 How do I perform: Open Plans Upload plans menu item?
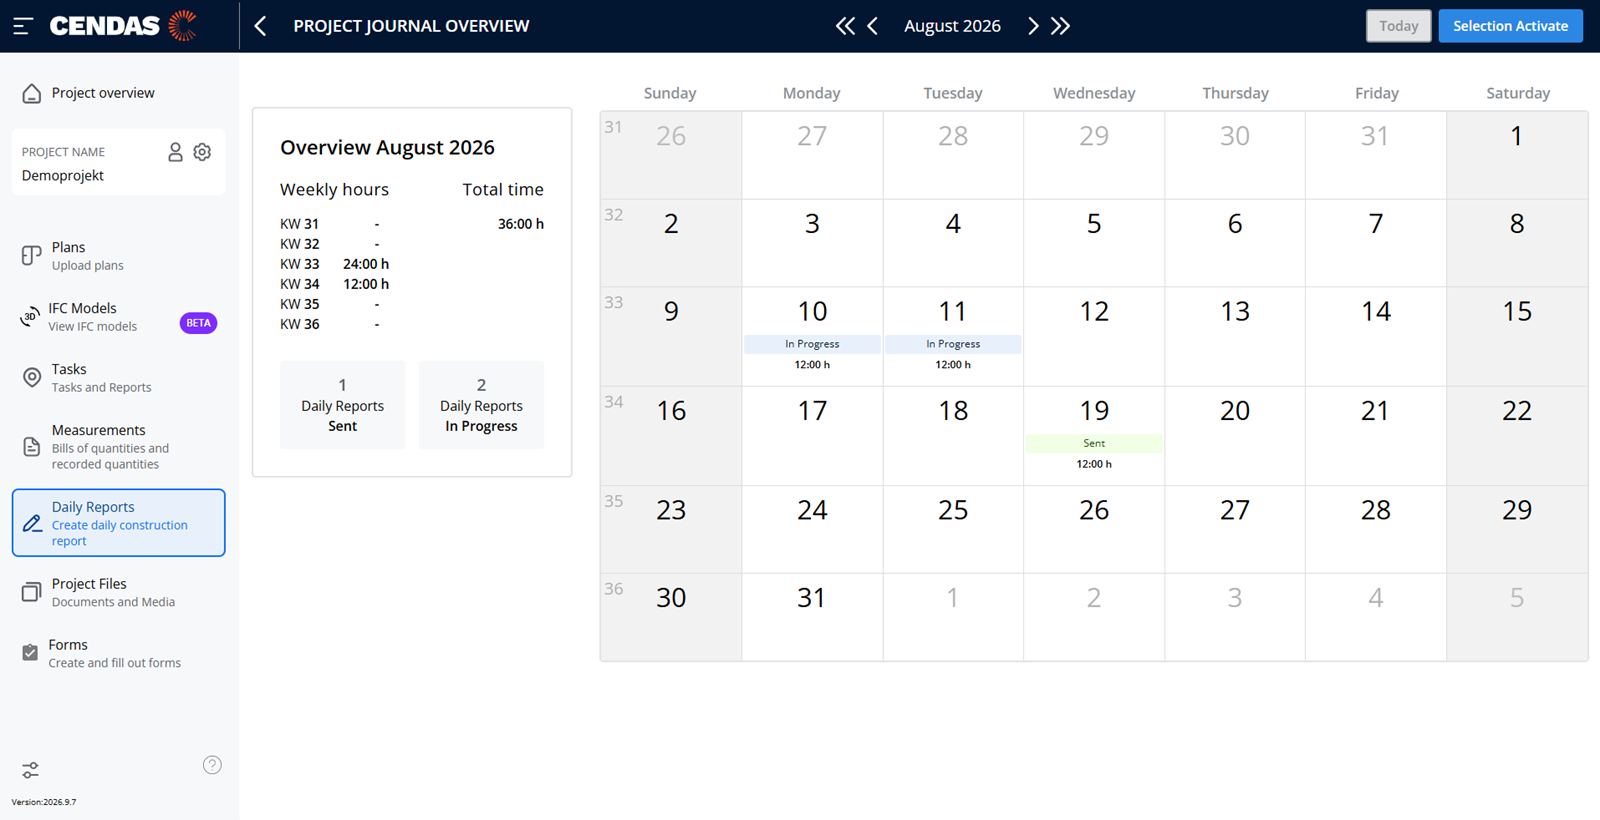pyautogui.click(x=119, y=255)
